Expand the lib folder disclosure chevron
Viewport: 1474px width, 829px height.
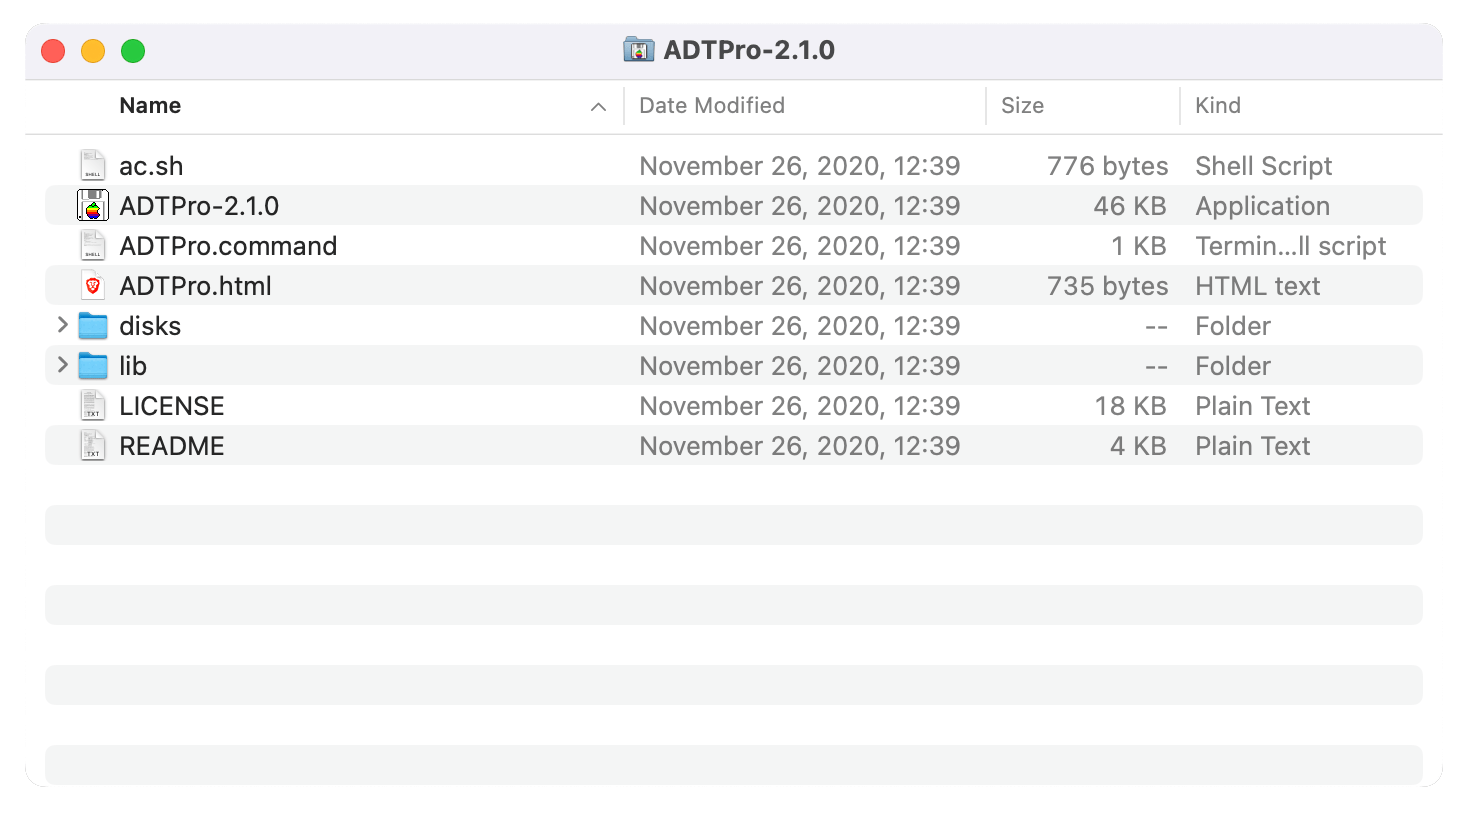tap(62, 365)
